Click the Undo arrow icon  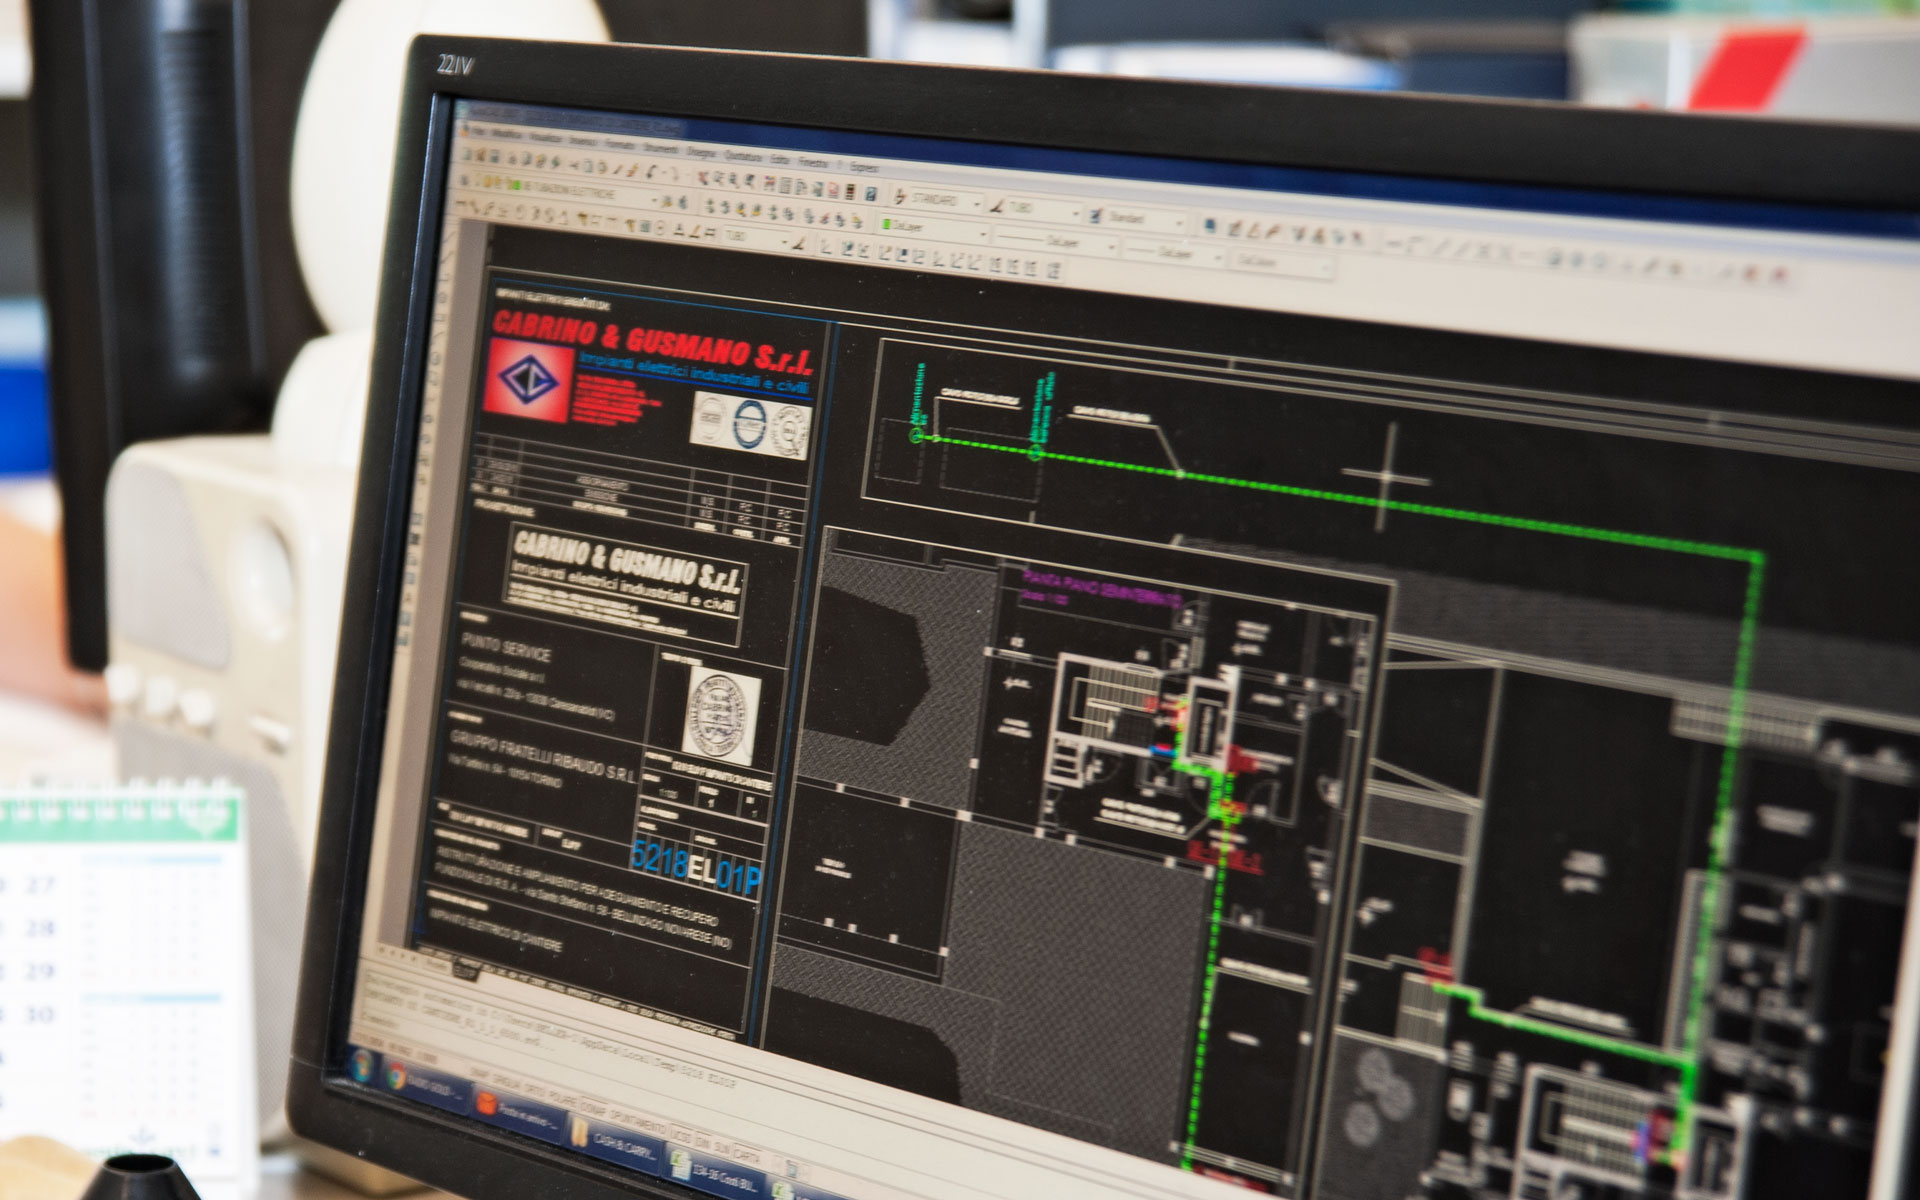click(x=651, y=172)
